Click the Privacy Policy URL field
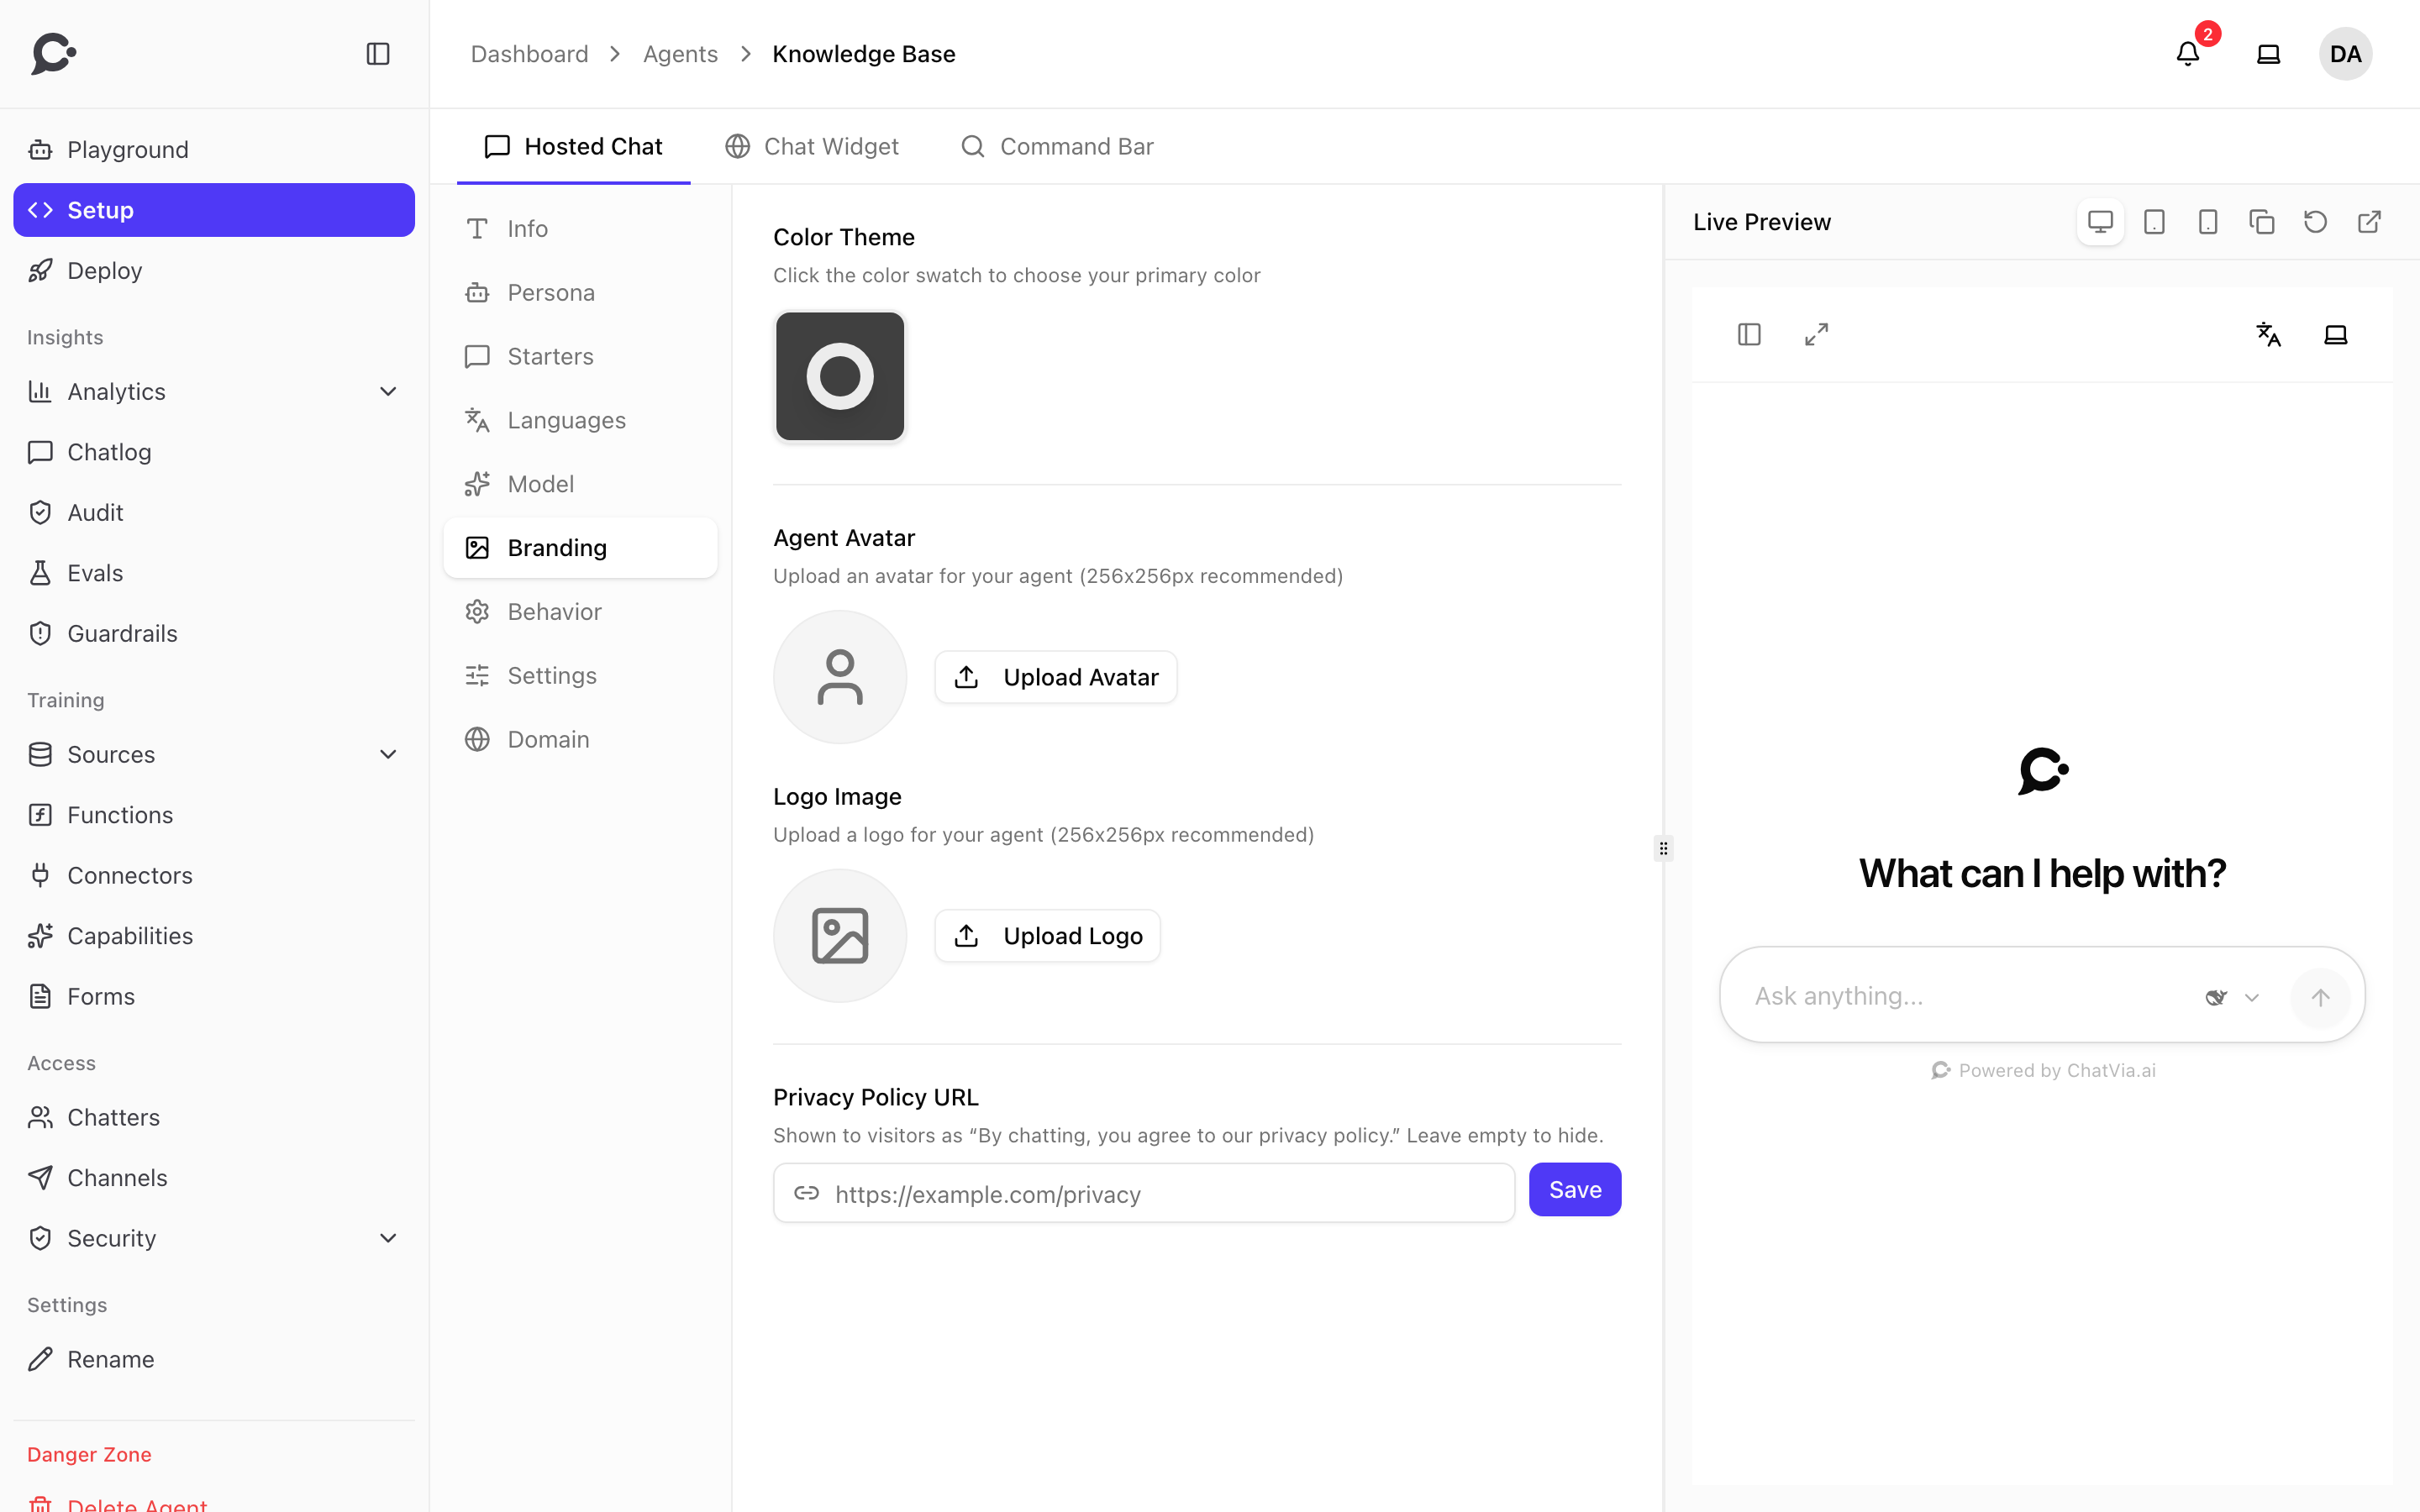Screen dimensions: 2420x1512 pos(1144,1193)
